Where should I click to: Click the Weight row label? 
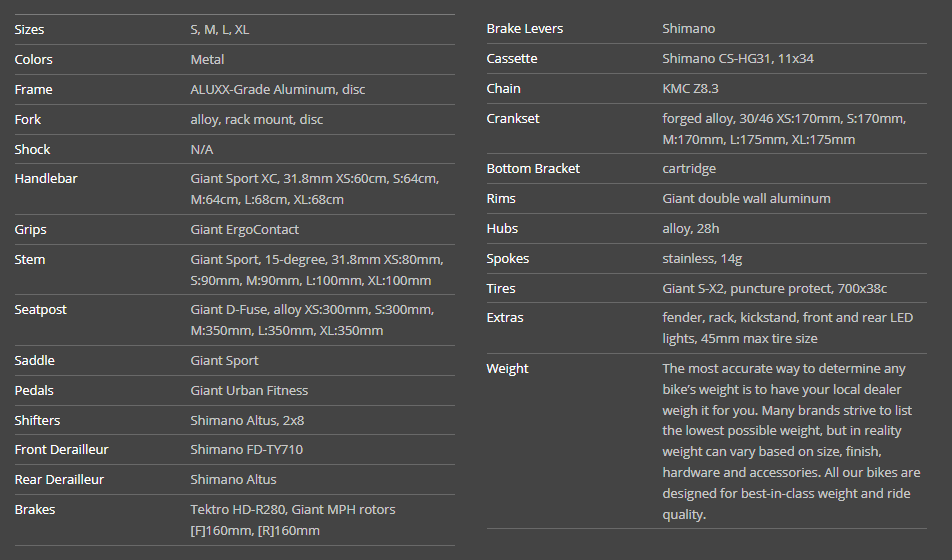507,368
